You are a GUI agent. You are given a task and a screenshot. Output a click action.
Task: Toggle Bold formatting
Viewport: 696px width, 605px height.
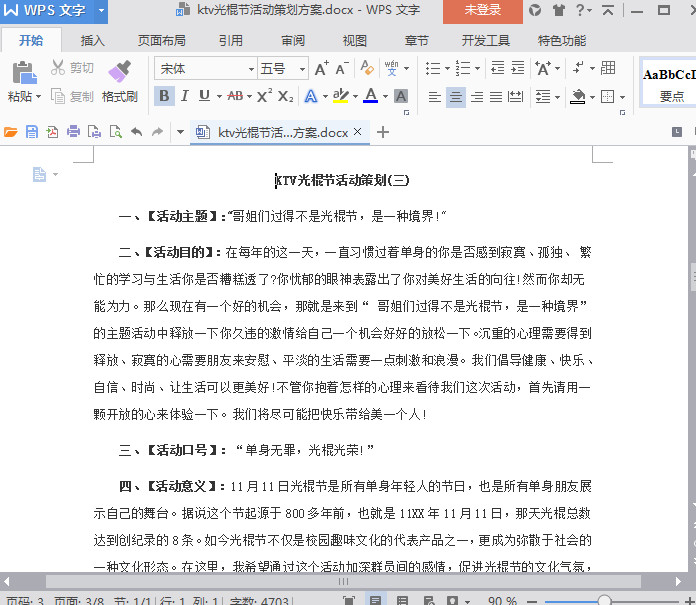click(164, 96)
